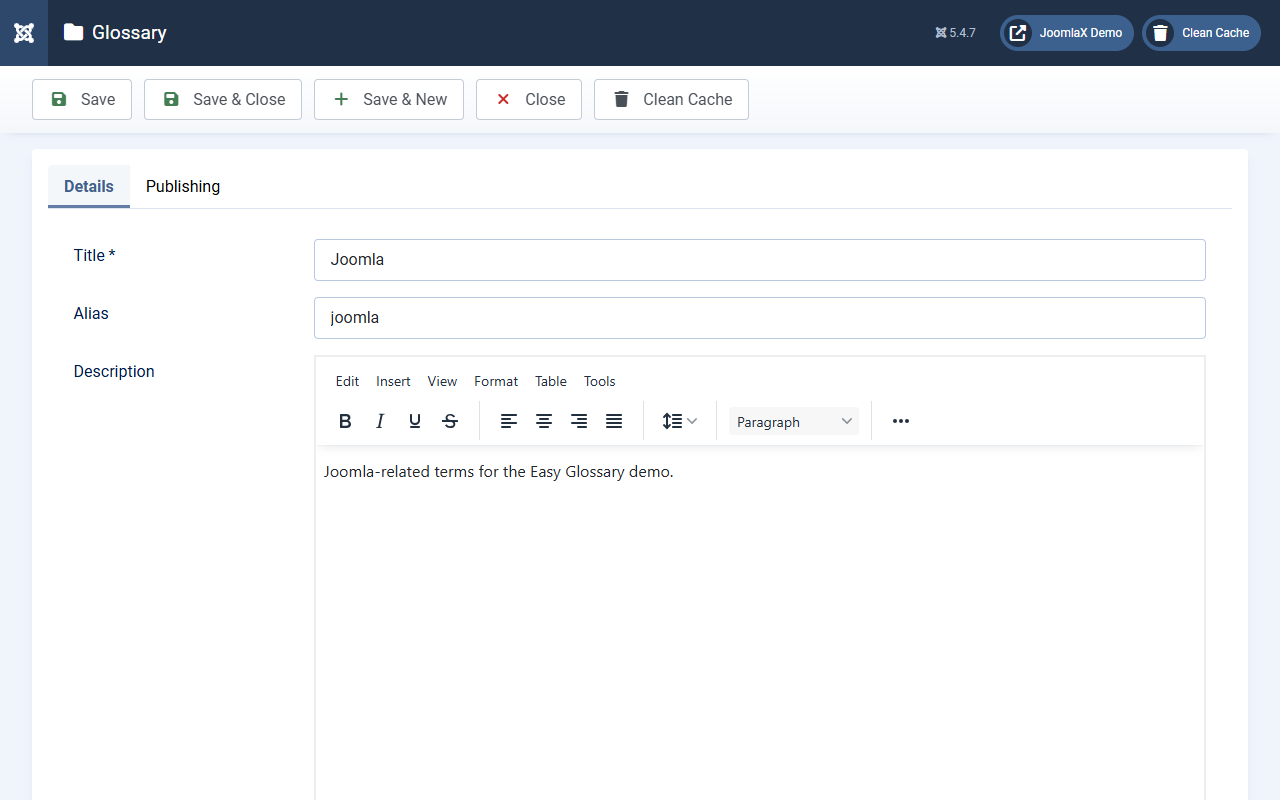Open the line height dropdown
This screenshot has height=800, width=1280.
pyautogui.click(x=680, y=421)
